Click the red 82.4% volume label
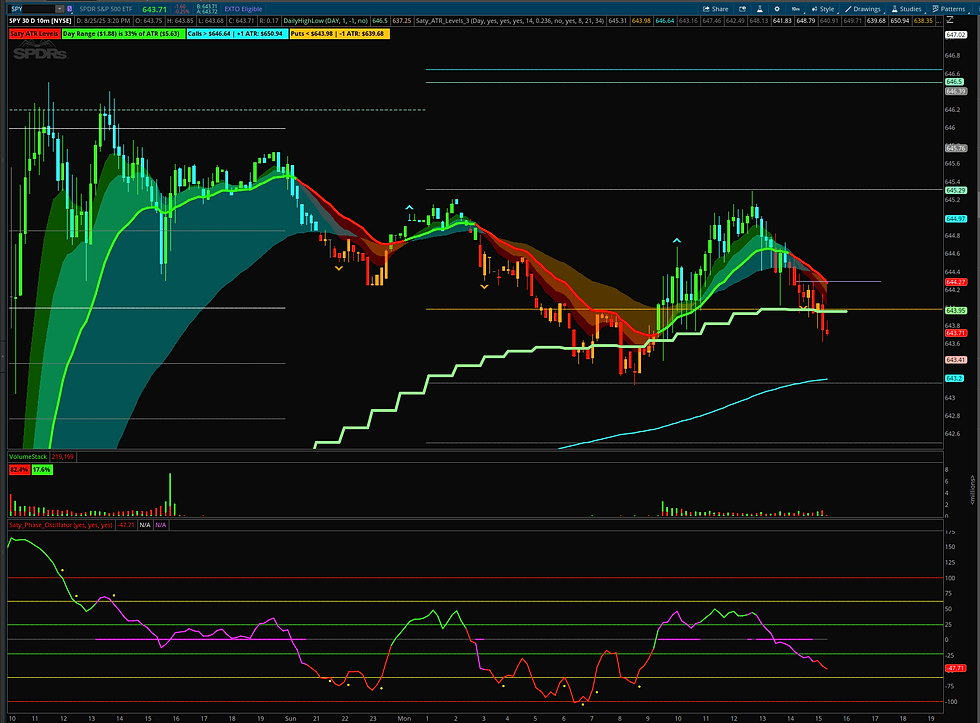 tap(19, 469)
